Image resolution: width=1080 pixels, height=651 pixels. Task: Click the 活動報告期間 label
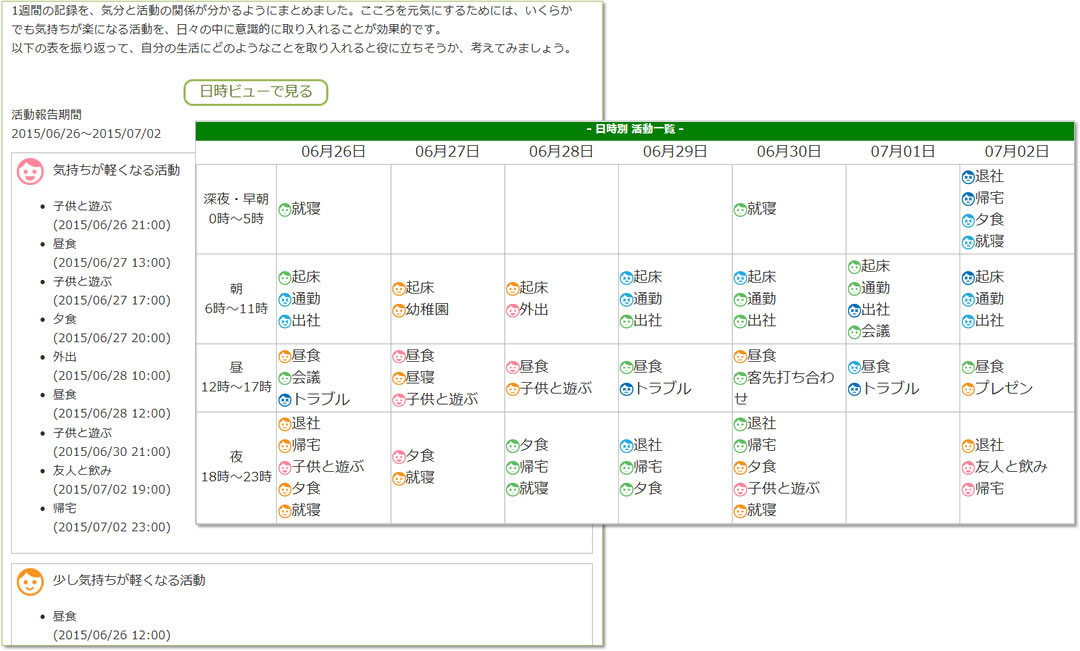pos(46,115)
